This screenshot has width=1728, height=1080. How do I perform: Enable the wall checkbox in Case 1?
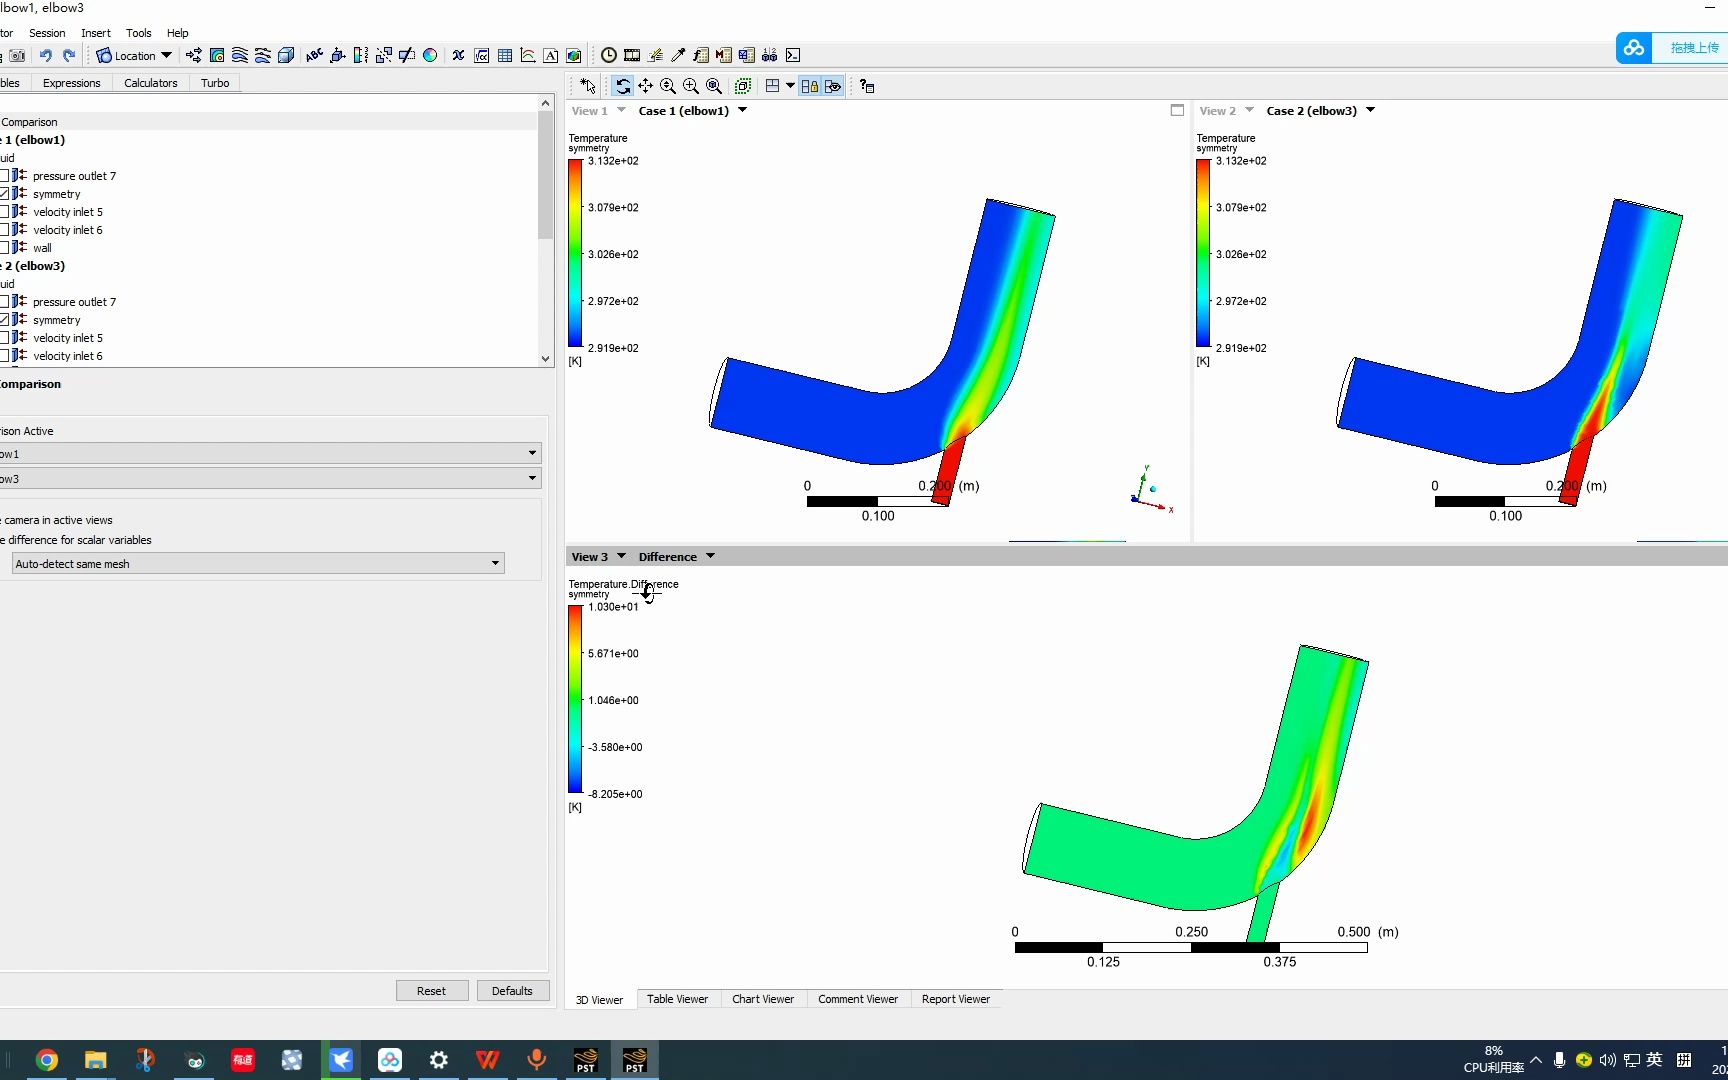pyautogui.click(x=6, y=247)
